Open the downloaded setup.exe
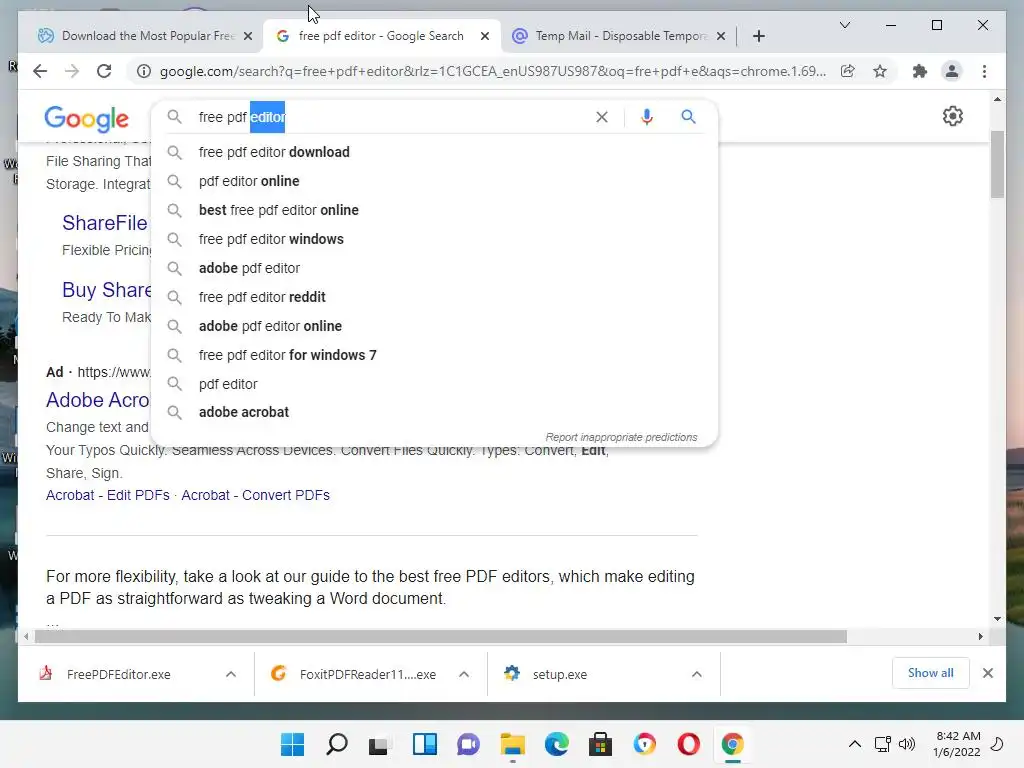This screenshot has height=768, width=1024. point(559,674)
